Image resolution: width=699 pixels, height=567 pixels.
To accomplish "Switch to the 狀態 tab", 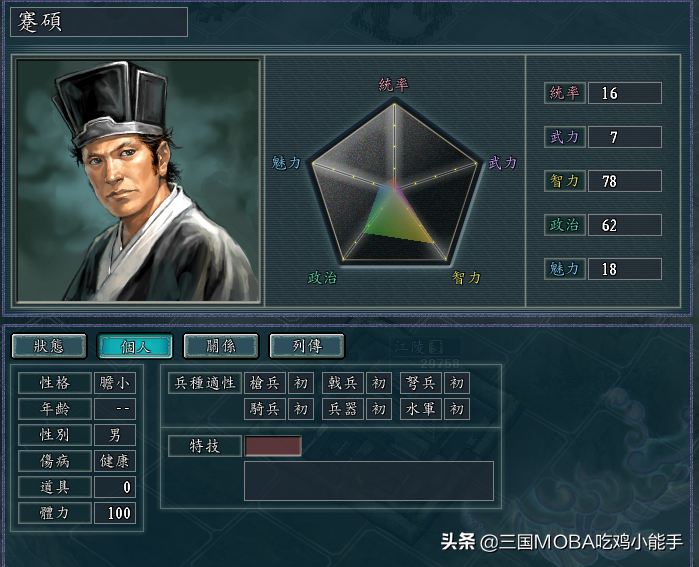I will pyautogui.click(x=49, y=346).
